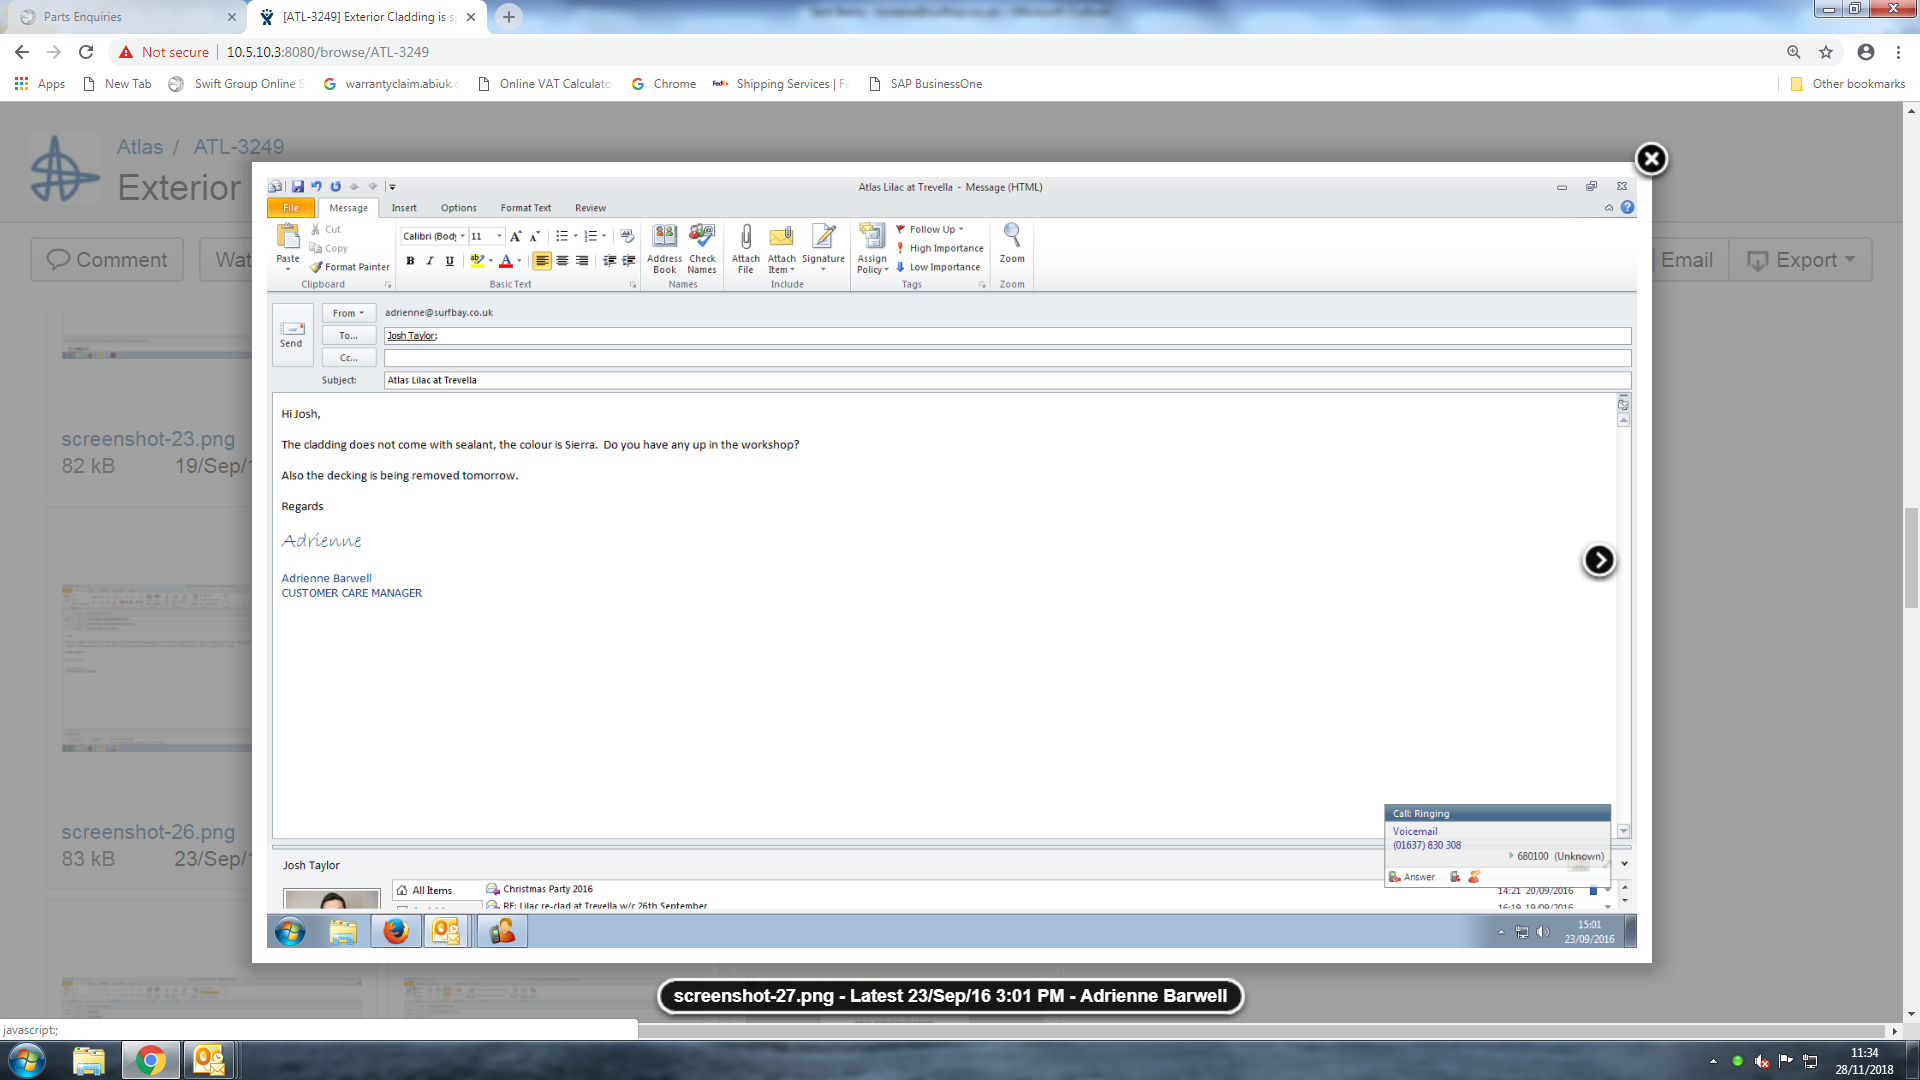The height and width of the screenshot is (1080, 1920).
Task: Close the screenshot lightbox overlay
Action: pos(1651,159)
